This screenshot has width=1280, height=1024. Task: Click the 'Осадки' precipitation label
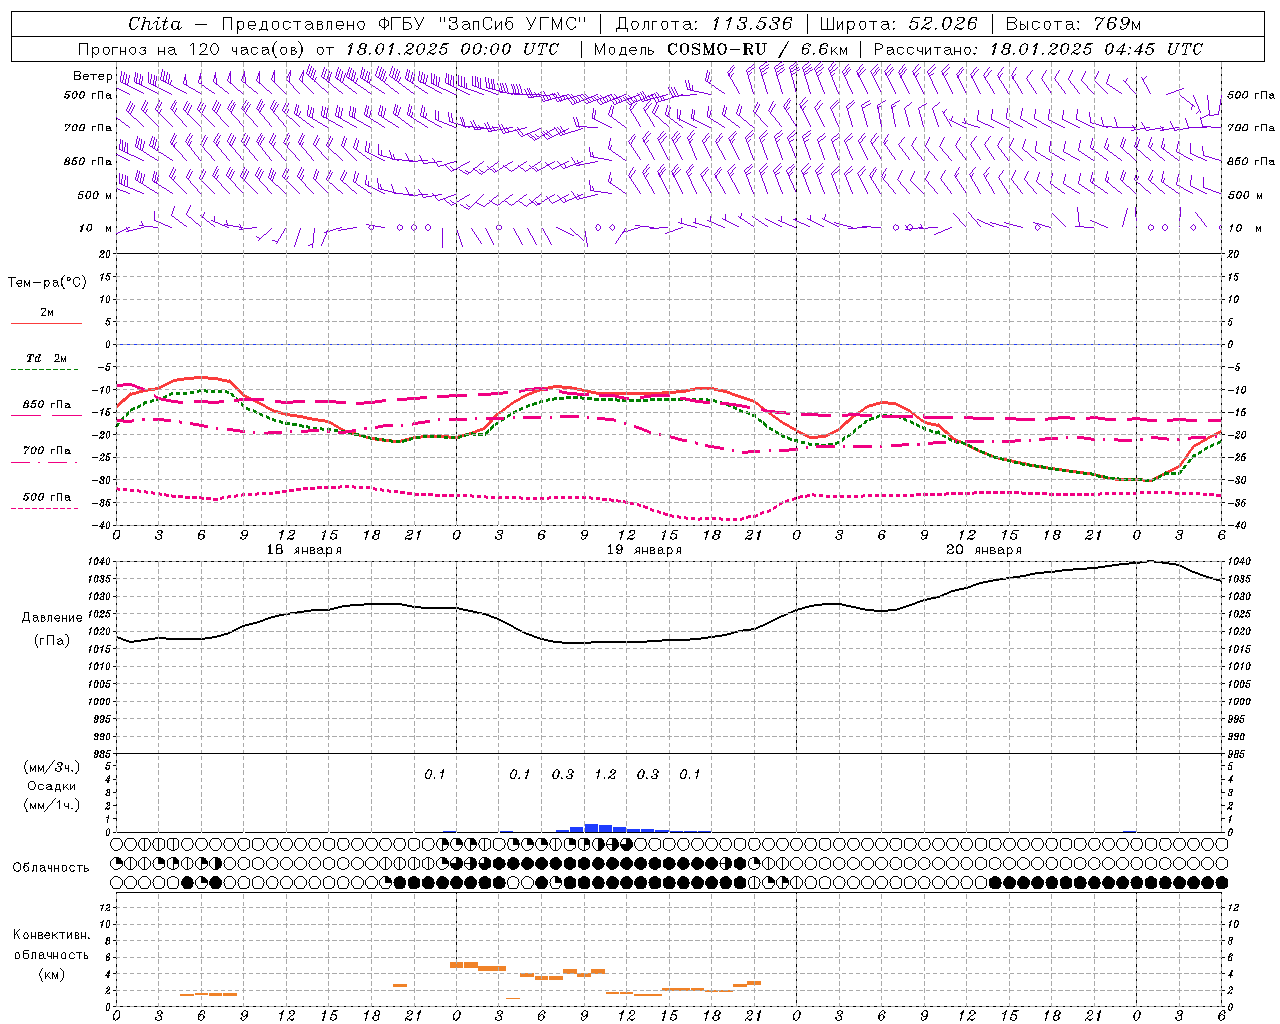pyautogui.click(x=52, y=786)
